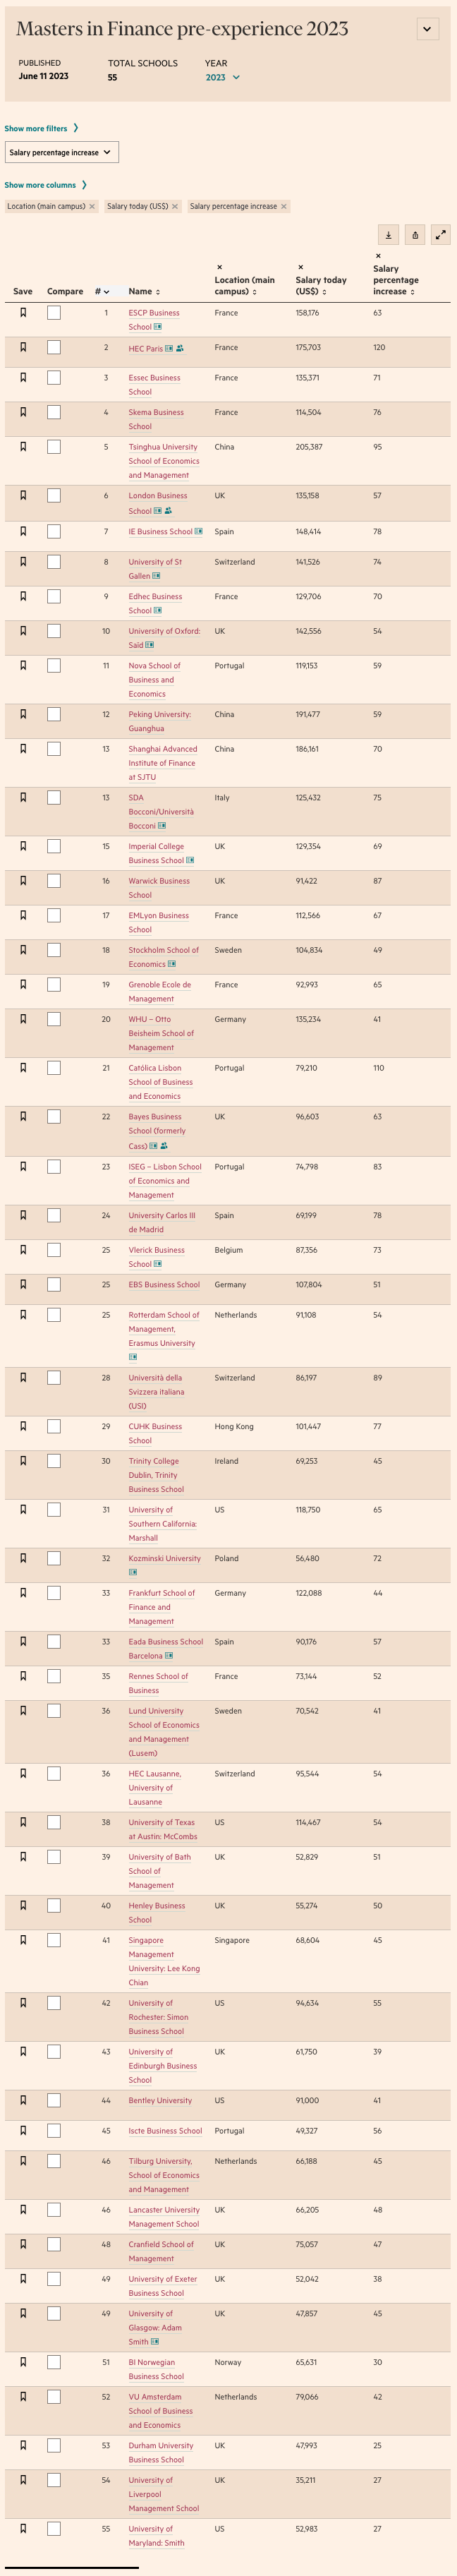This screenshot has height=2576, width=457.
Task: Open the Salary percentage increase dropdown
Action: pos(62,152)
